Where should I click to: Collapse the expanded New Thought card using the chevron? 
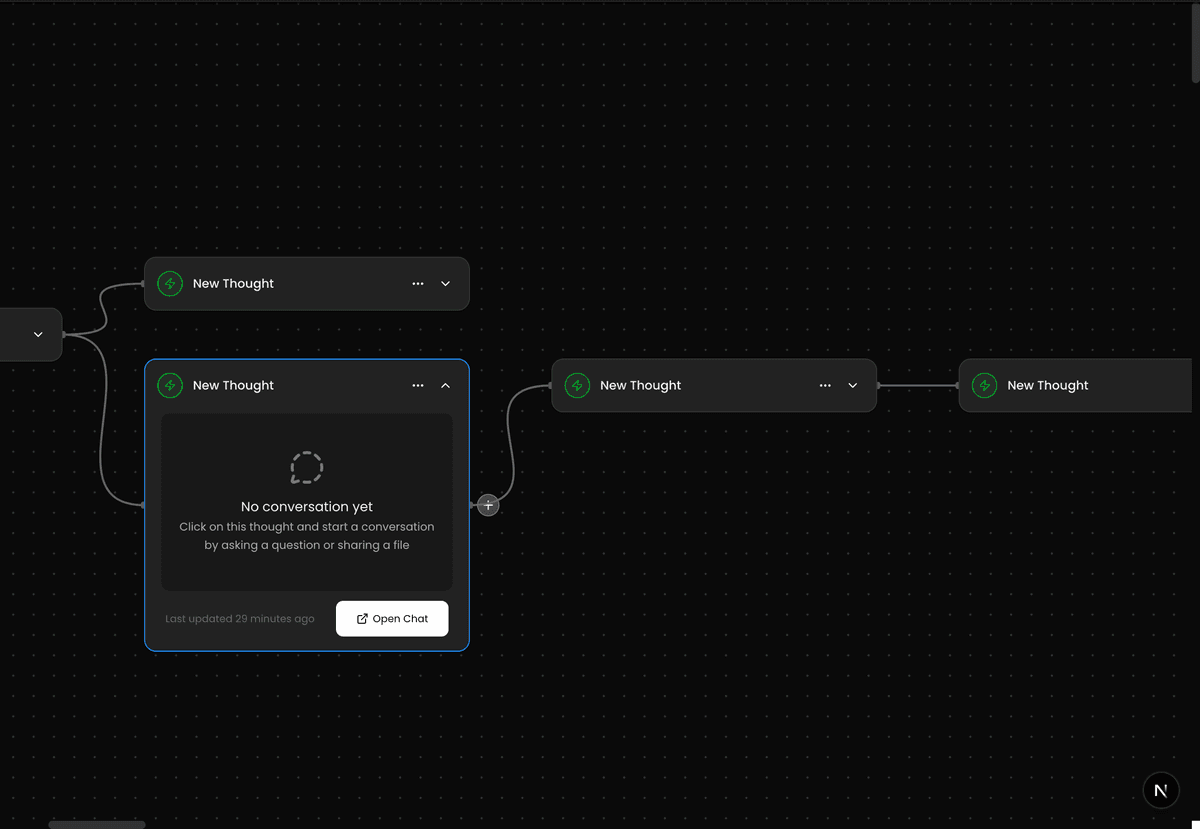point(445,385)
